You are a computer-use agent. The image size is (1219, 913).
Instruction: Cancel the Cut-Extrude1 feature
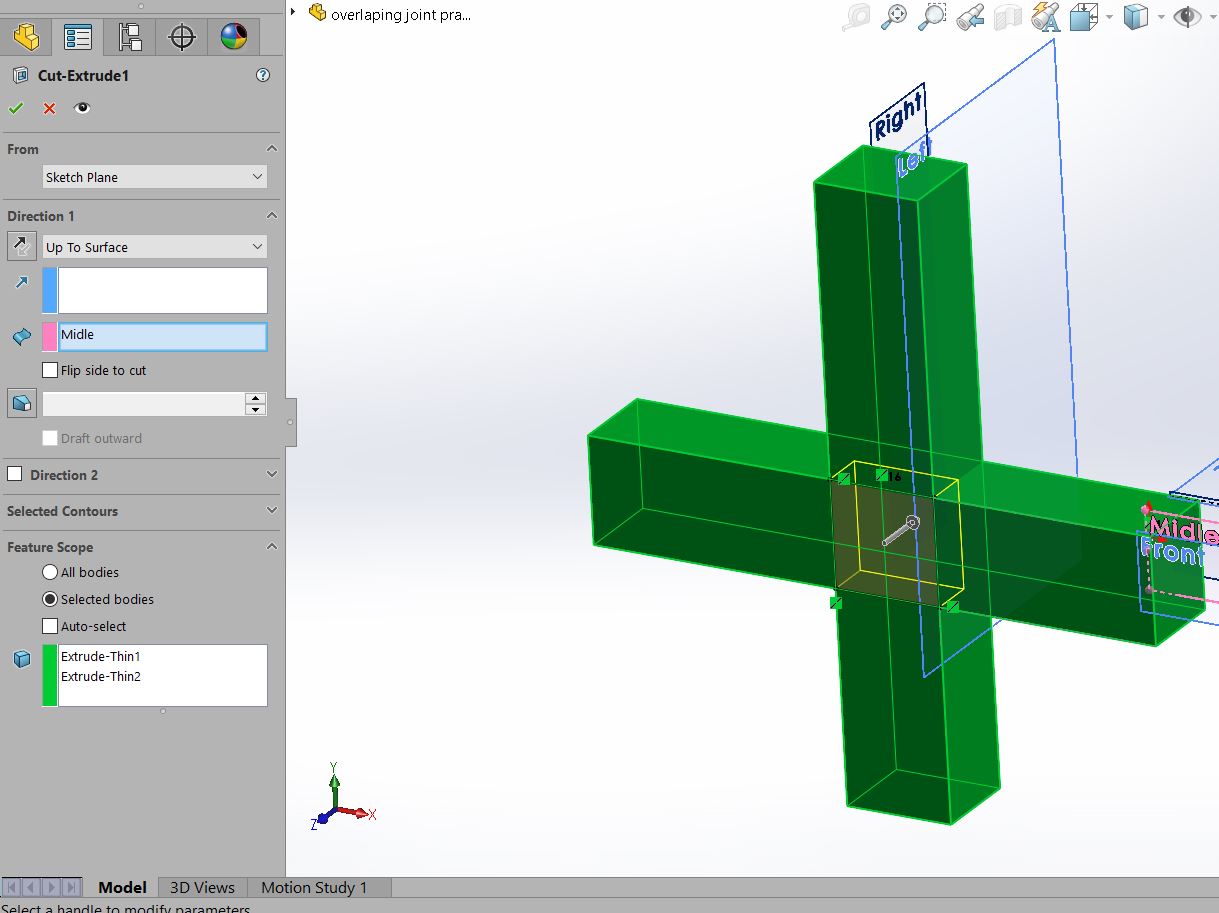(48, 108)
